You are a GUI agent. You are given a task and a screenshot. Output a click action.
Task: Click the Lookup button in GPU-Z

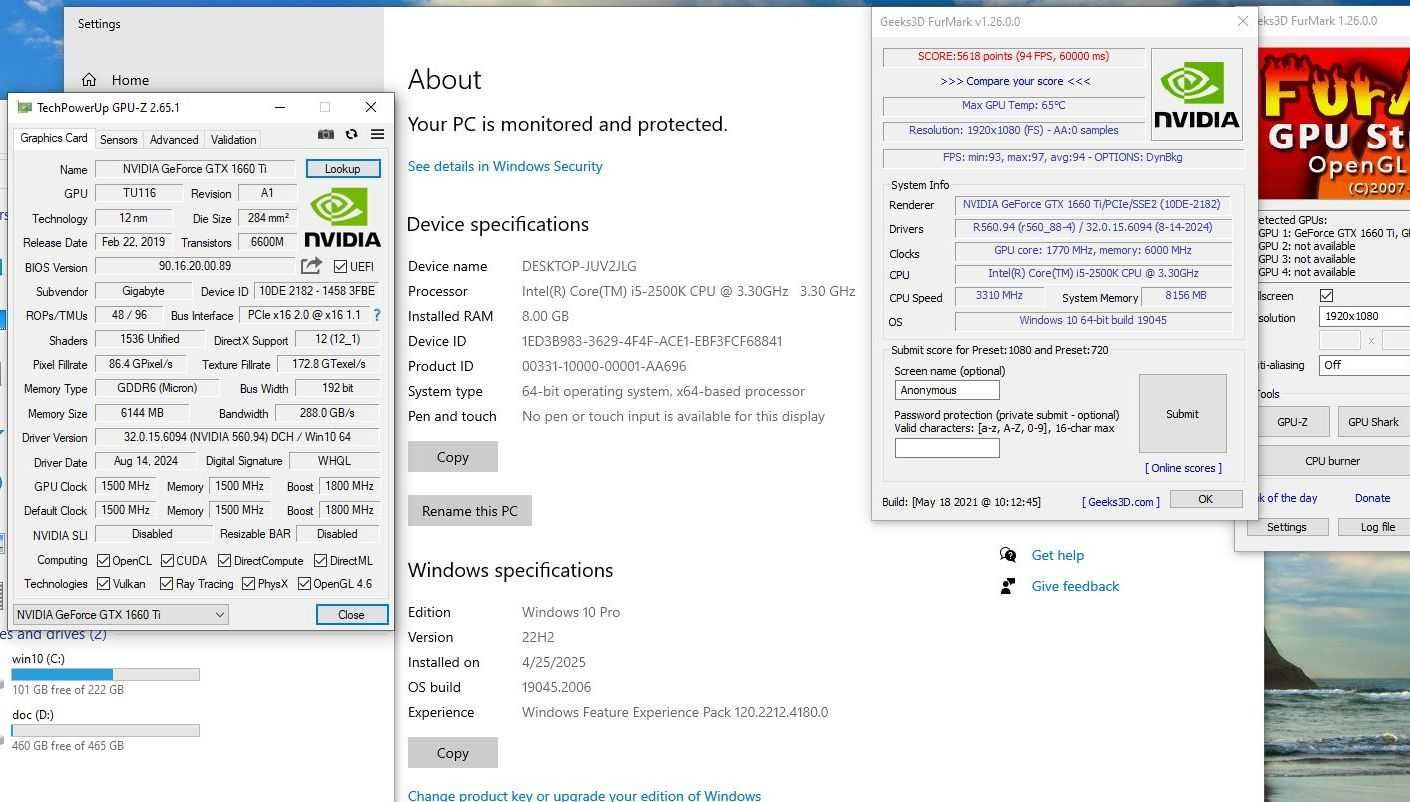[x=342, y=169]
